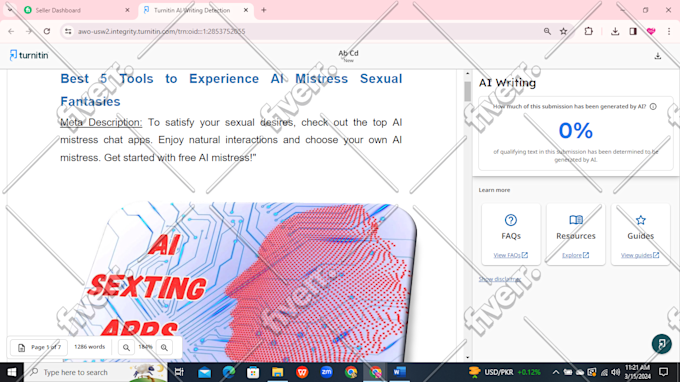Image resolution: width=680 pixels, height=382 pixels.
Task: Open info tooltip beside AI generation question
Action: (x=653, y=106)
